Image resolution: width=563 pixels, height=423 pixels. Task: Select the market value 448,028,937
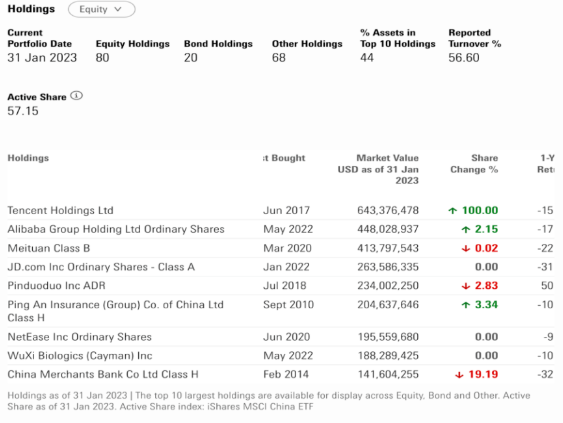click(388, 229)
